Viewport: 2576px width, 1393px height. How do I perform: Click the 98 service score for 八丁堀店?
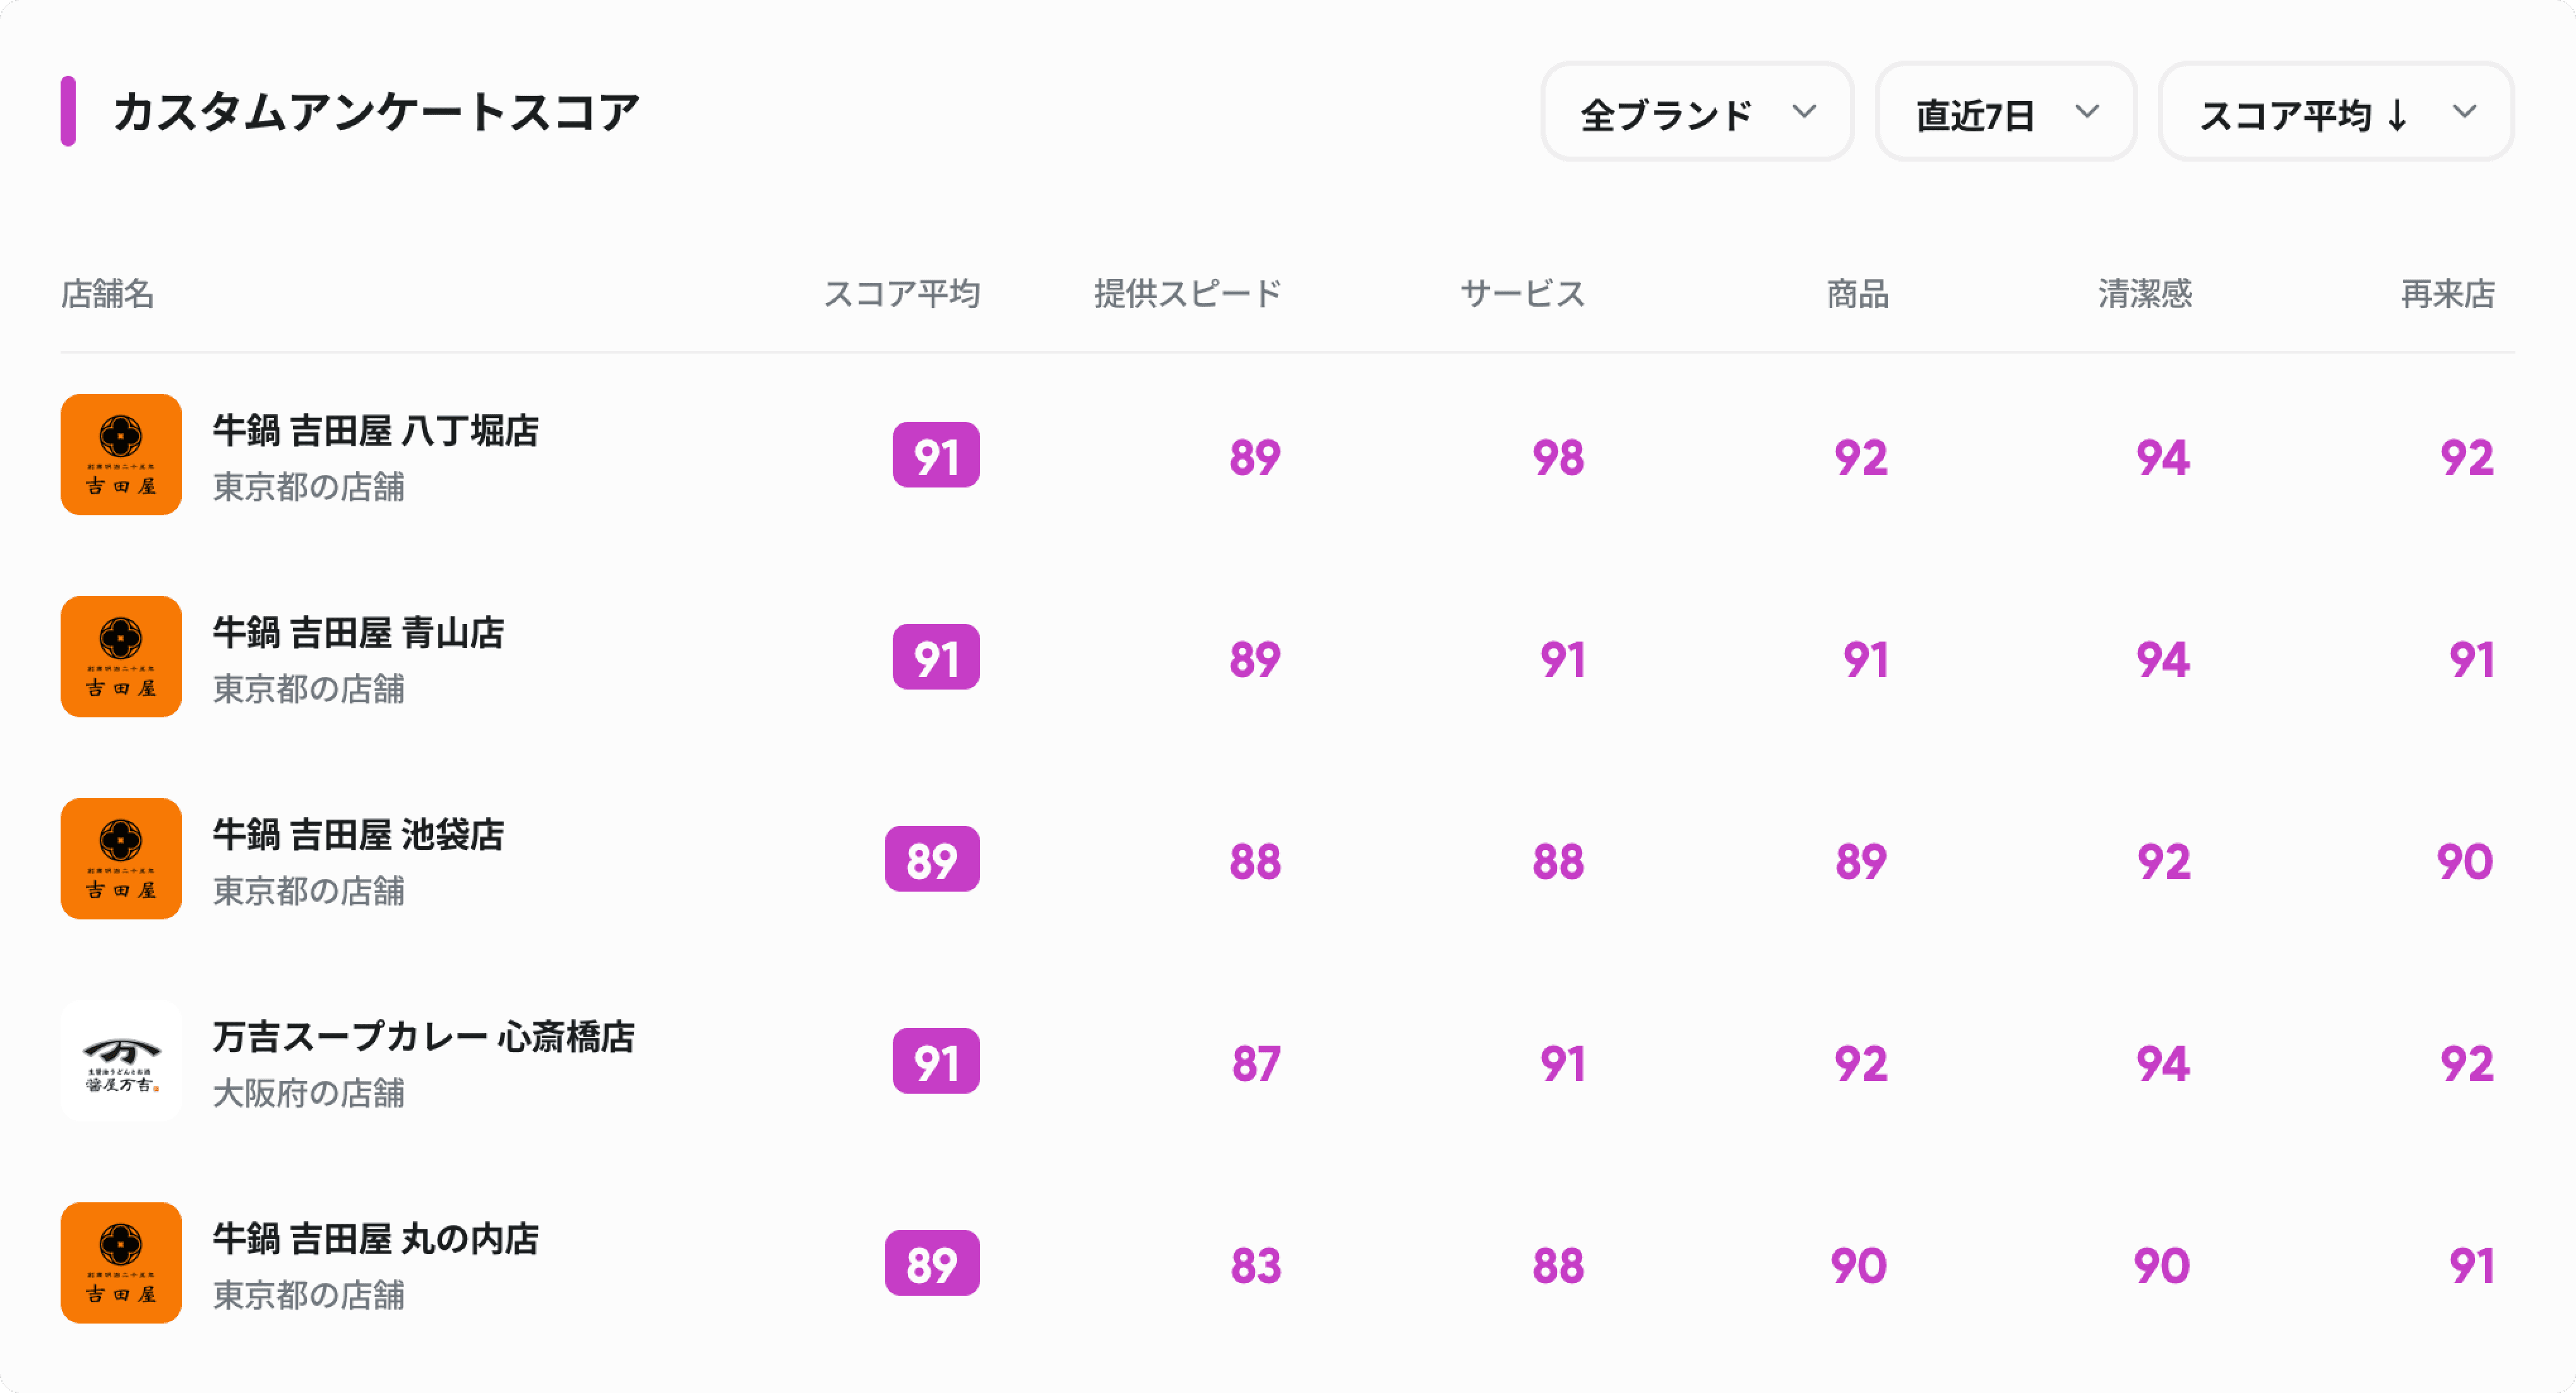point(1558,458)
